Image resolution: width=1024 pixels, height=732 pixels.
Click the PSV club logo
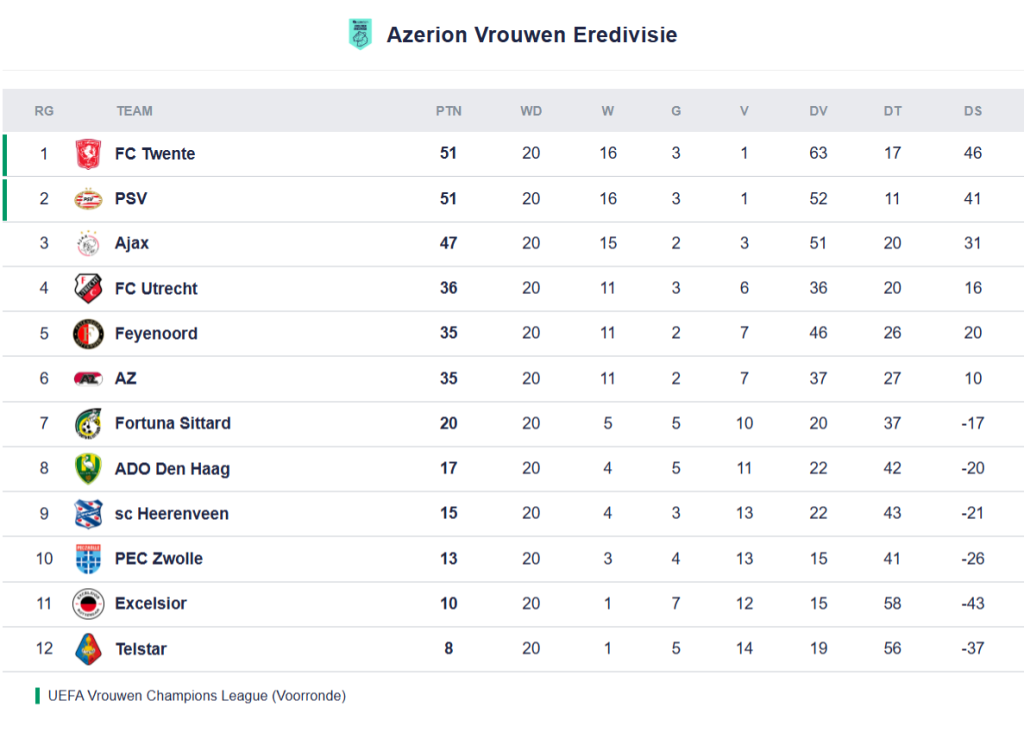coord(88,199)
